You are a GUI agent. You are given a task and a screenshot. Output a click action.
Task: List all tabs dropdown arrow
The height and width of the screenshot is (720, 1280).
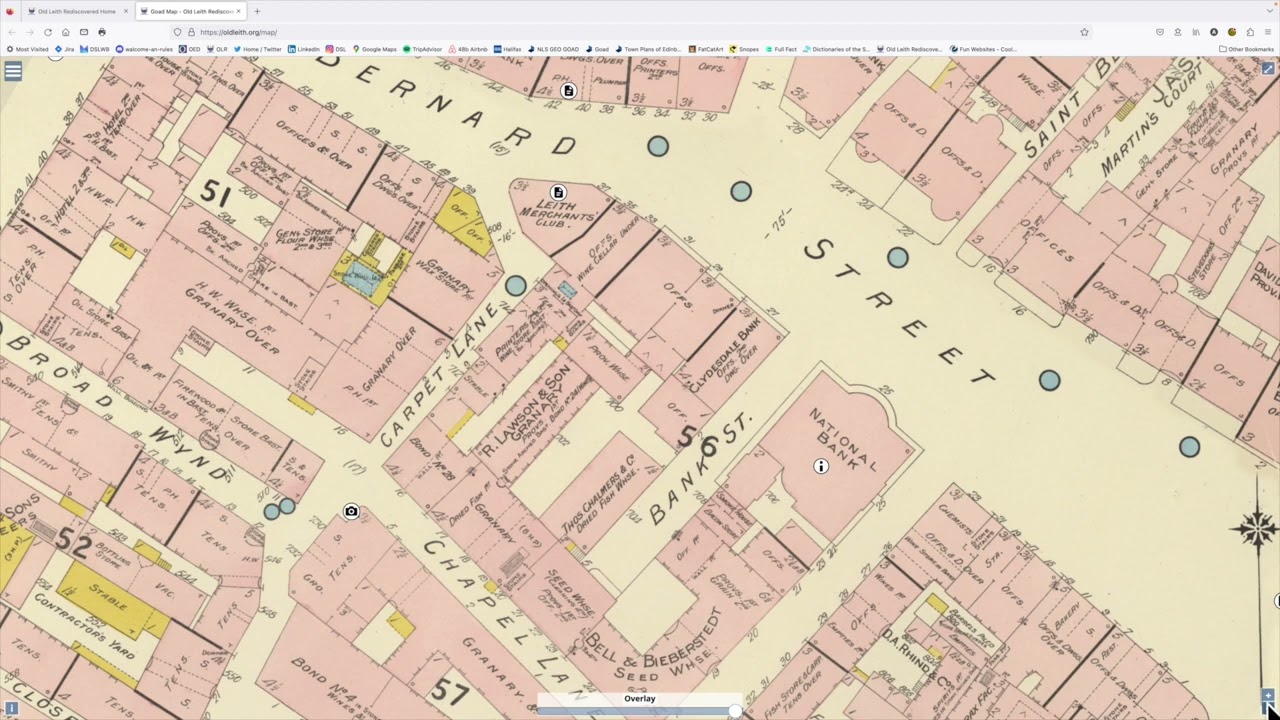[1268, 11]
